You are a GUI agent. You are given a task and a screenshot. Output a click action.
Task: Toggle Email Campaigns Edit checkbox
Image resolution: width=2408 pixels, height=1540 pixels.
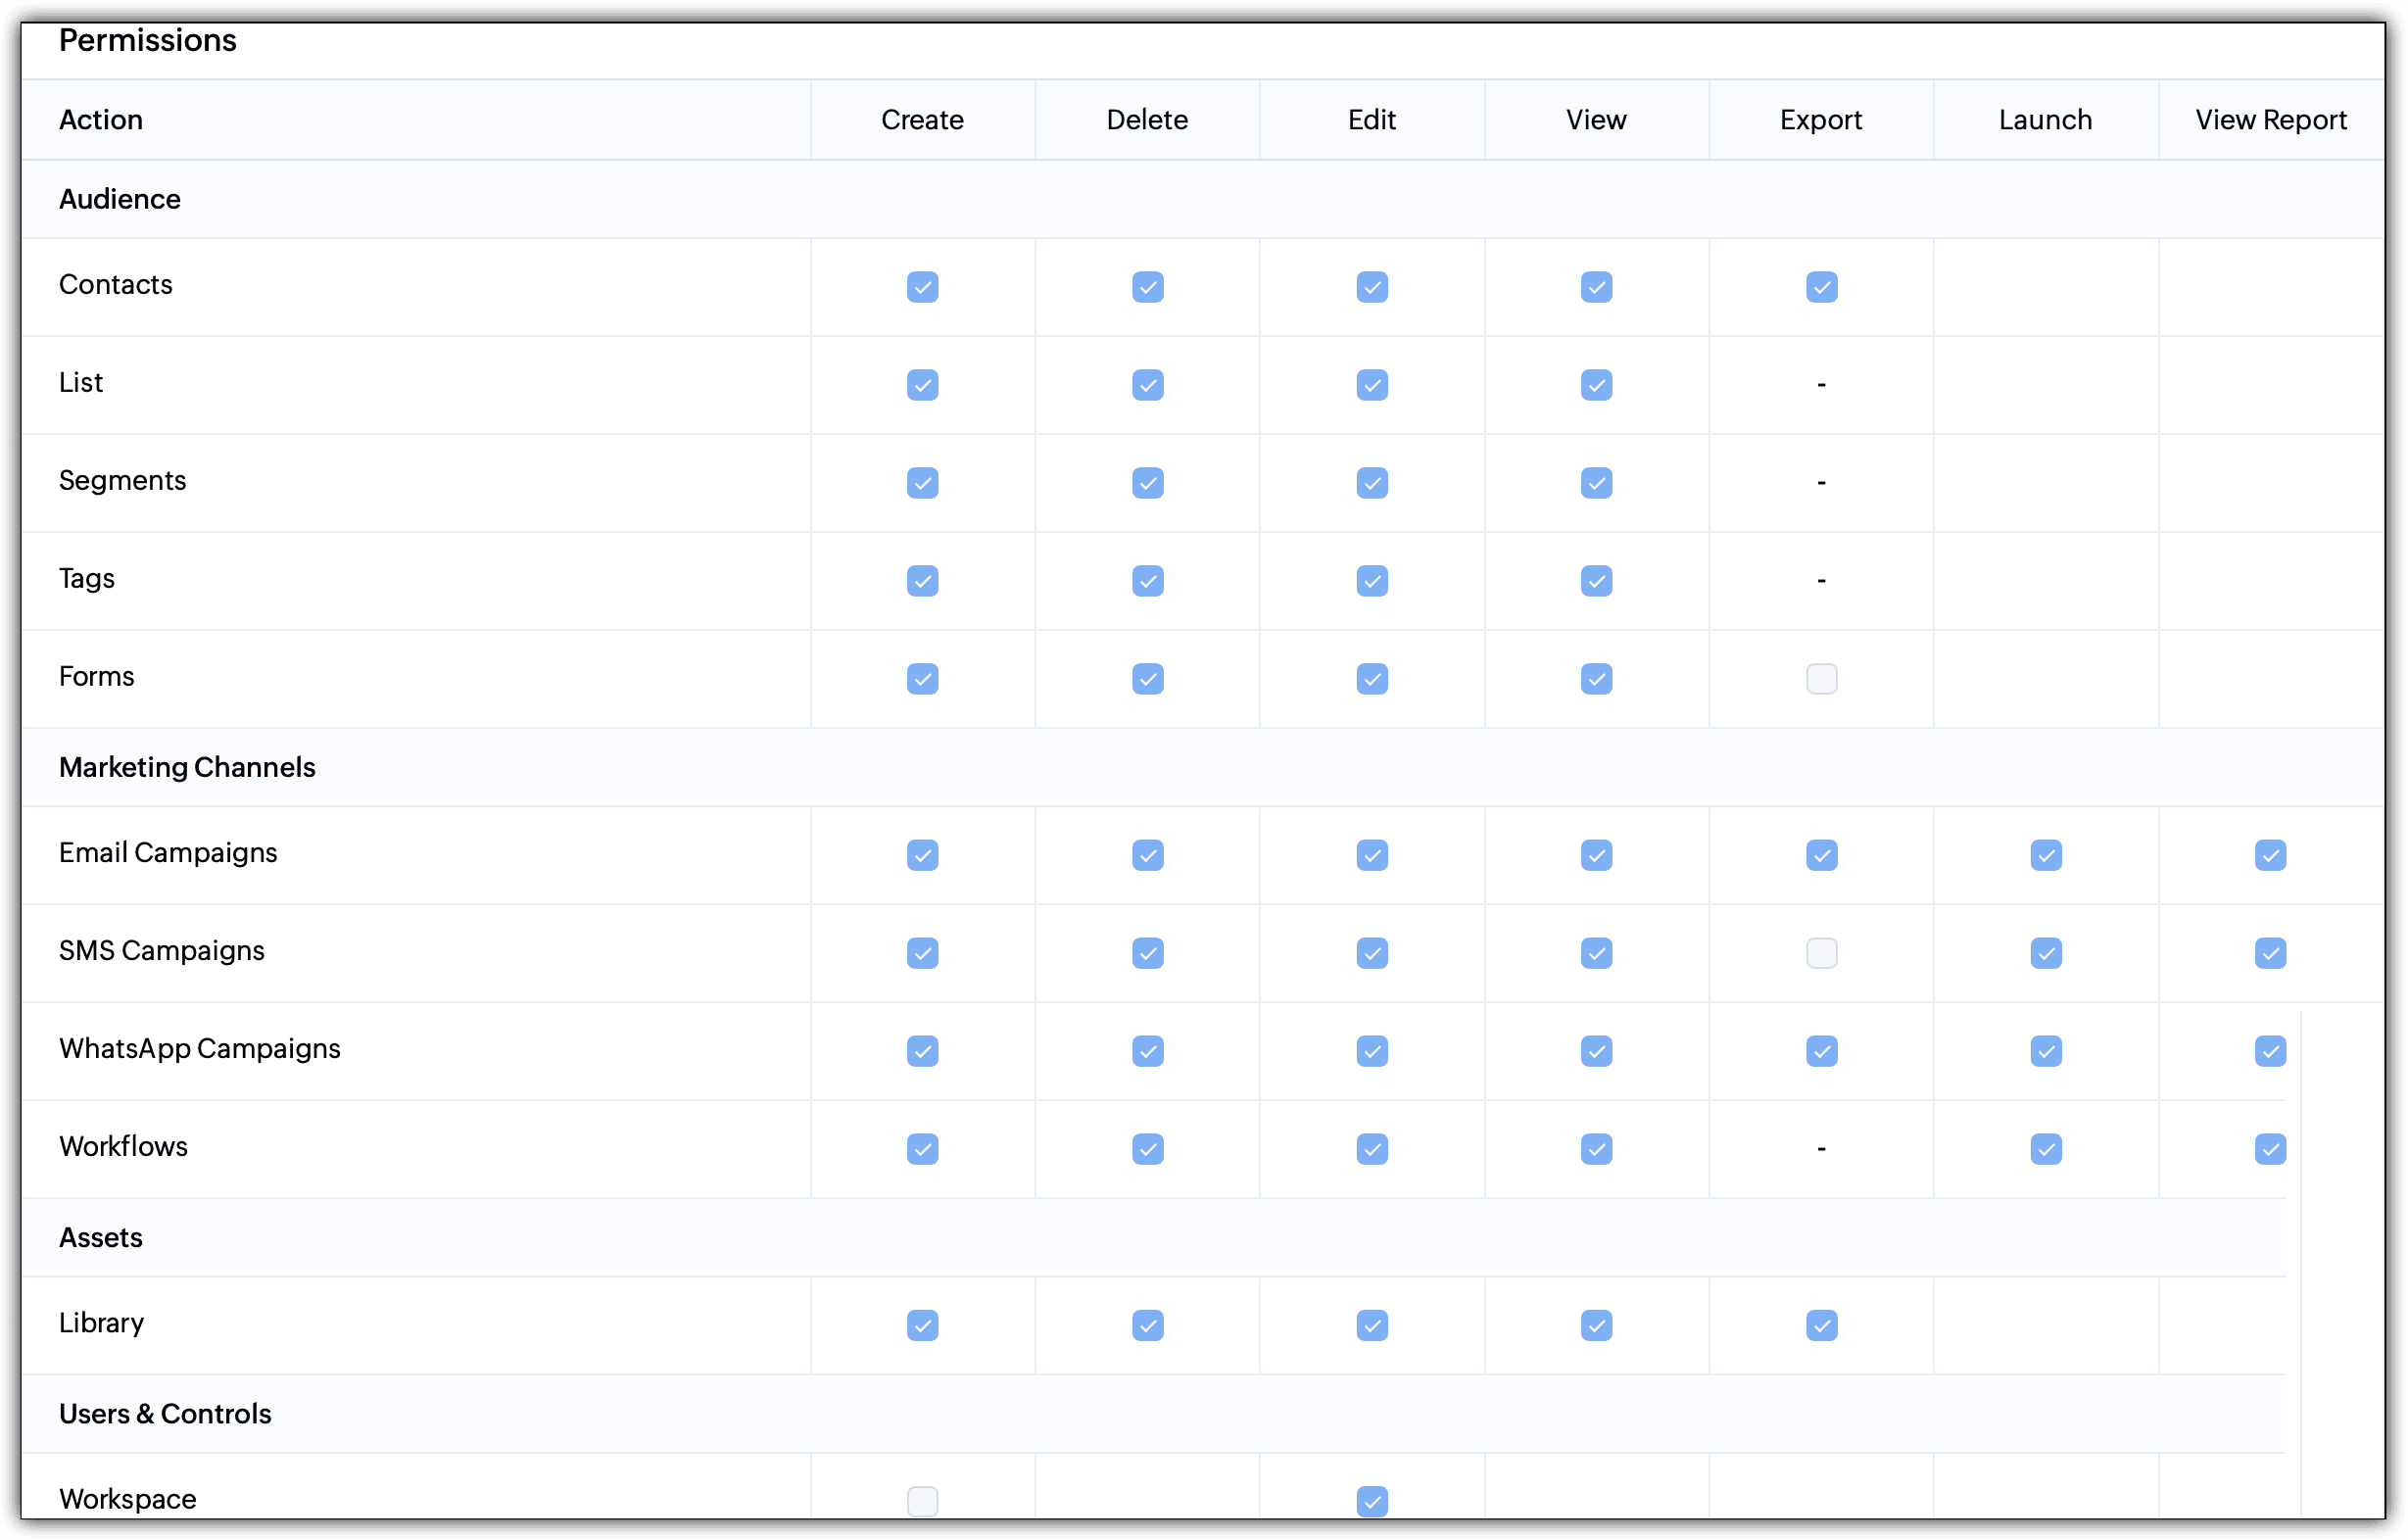pyautogui.click(x=1372, y=855)
